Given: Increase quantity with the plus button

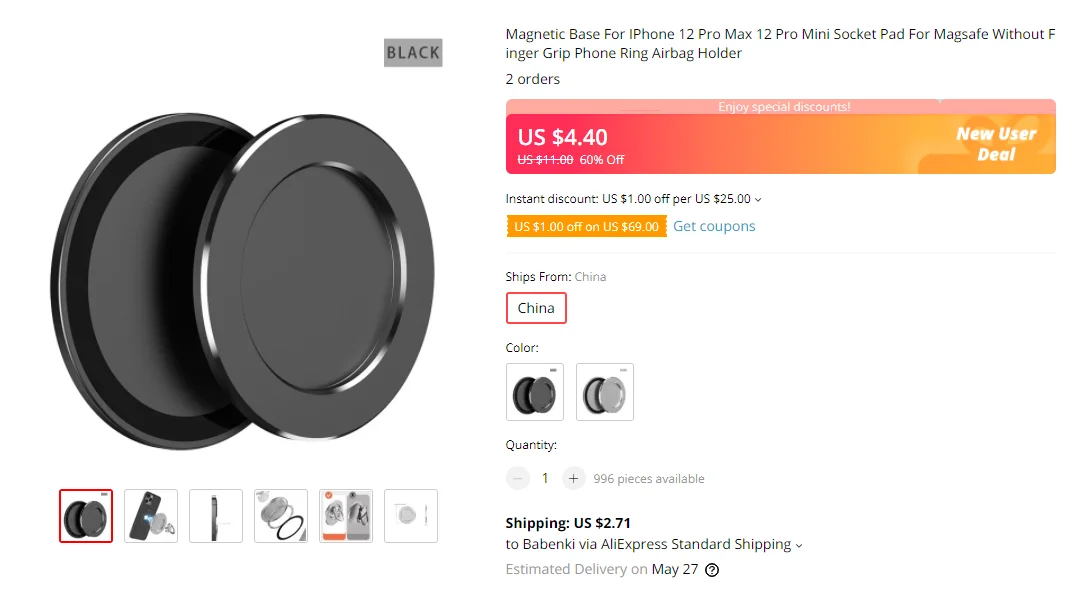Looking at the screenshot, I should 573,479.
